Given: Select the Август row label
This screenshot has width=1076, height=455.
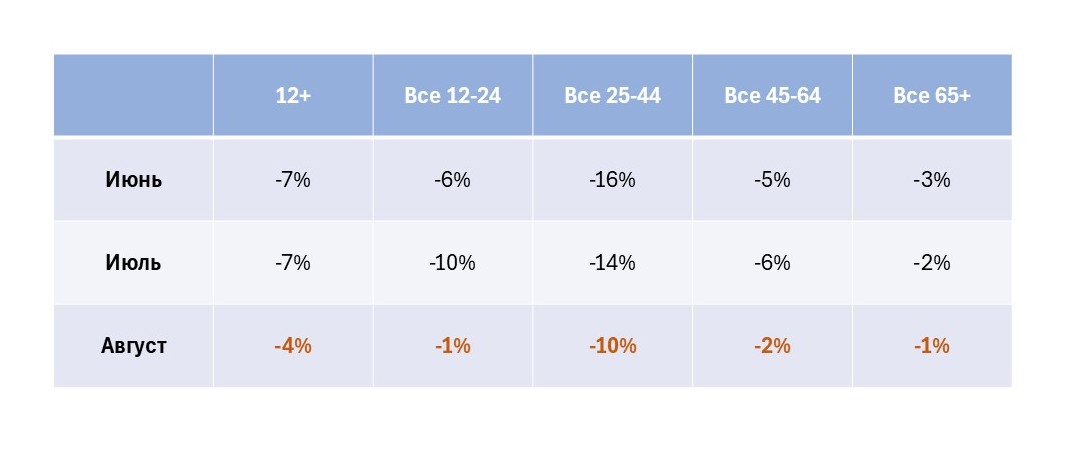Looking at the screenshot, I should pyautogui.click(x=133, y=346).
